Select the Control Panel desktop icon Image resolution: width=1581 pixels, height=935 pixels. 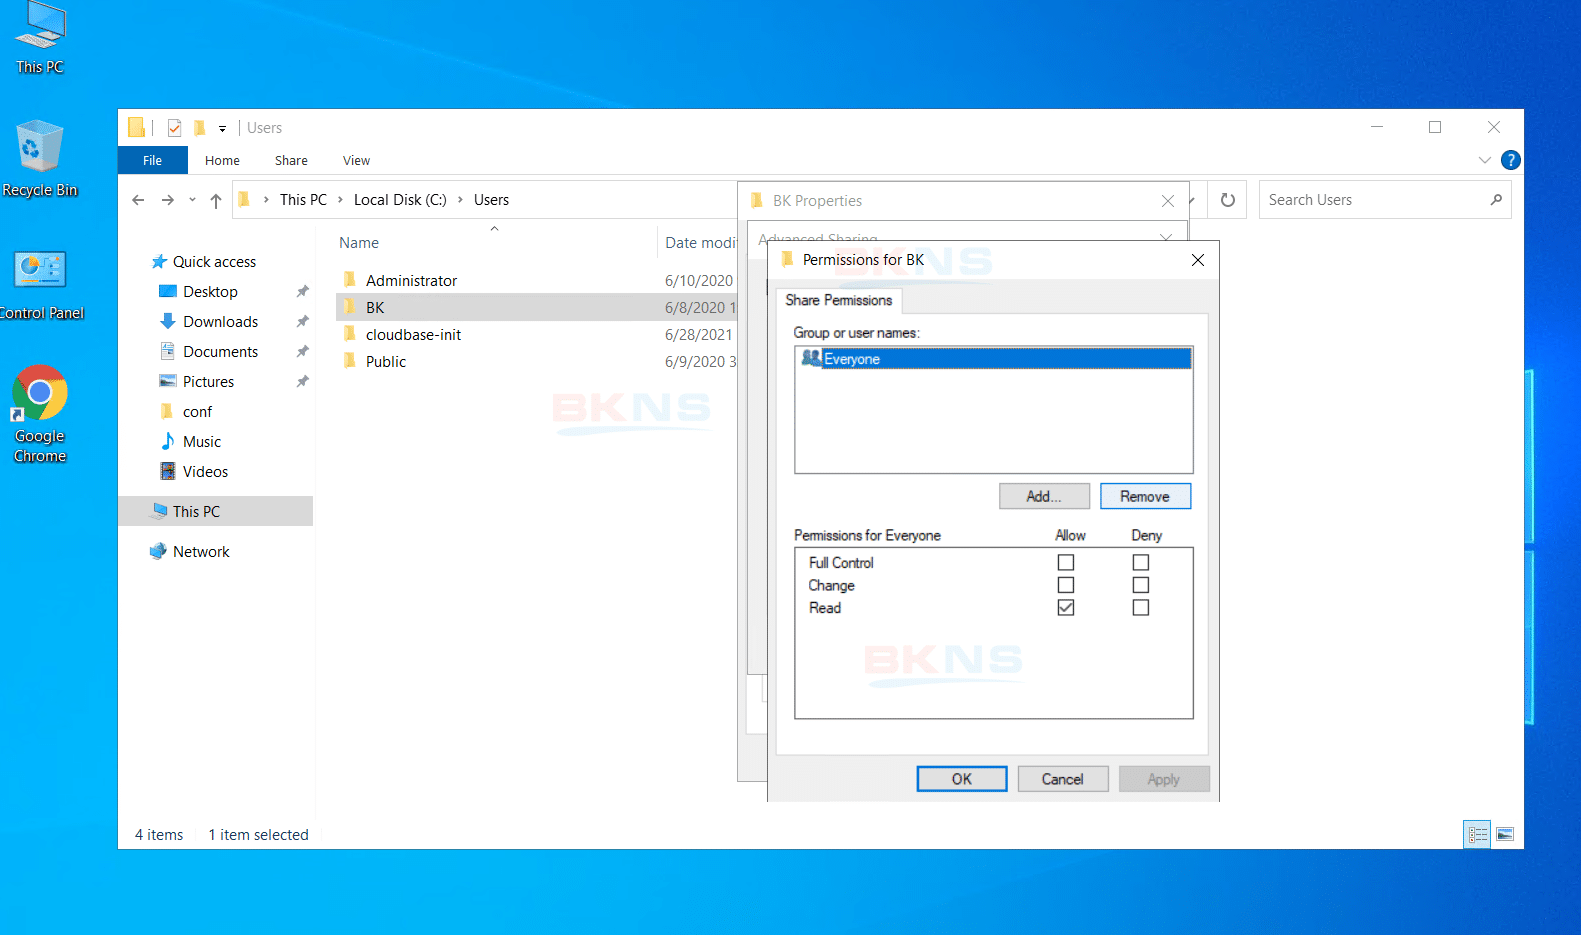click(40, 285)
